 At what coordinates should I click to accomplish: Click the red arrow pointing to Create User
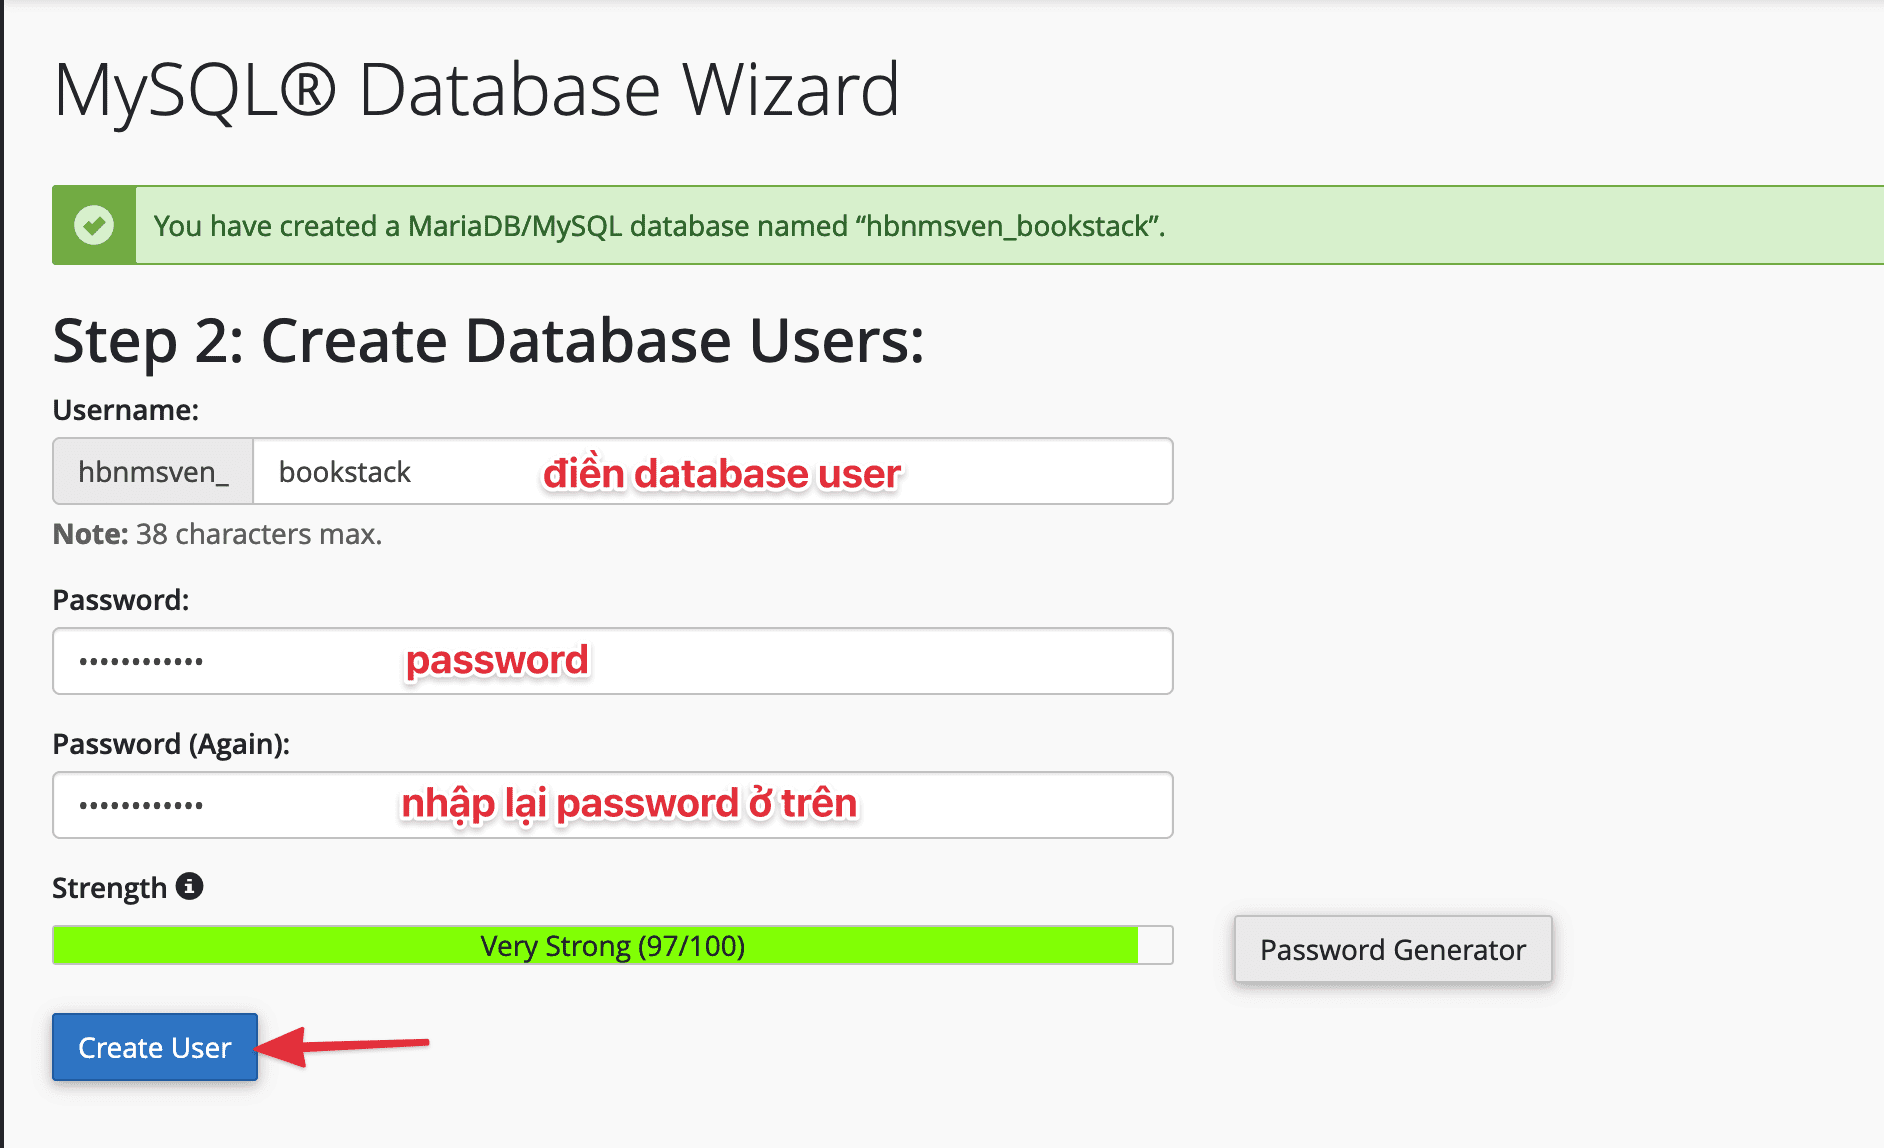coord(342,1046)
